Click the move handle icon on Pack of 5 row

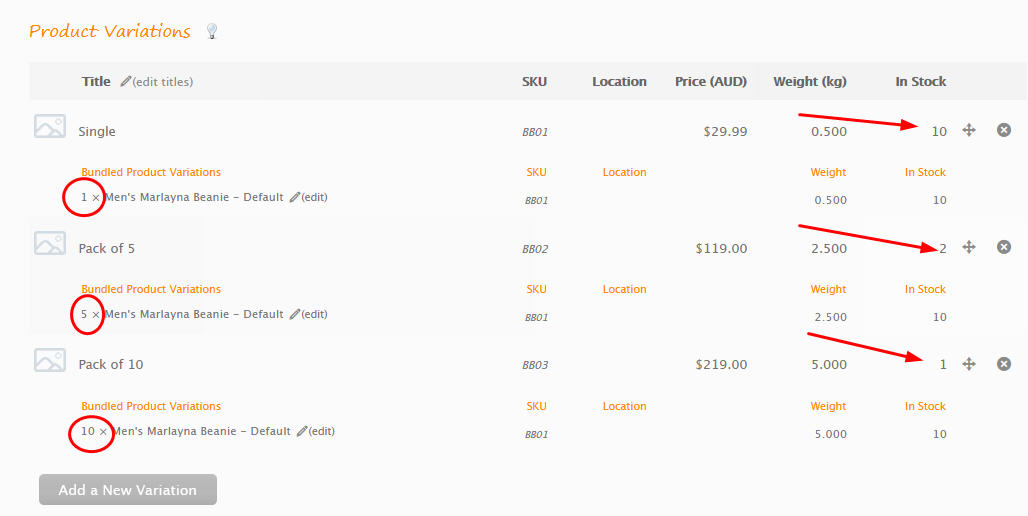969,247
